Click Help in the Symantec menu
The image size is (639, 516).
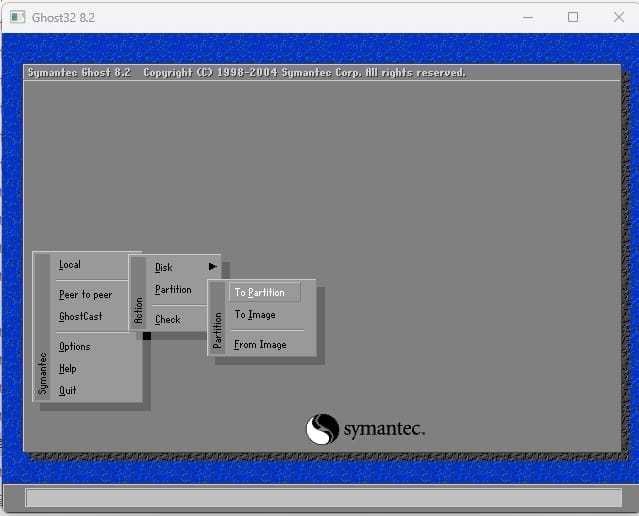[x=68, y=369]
